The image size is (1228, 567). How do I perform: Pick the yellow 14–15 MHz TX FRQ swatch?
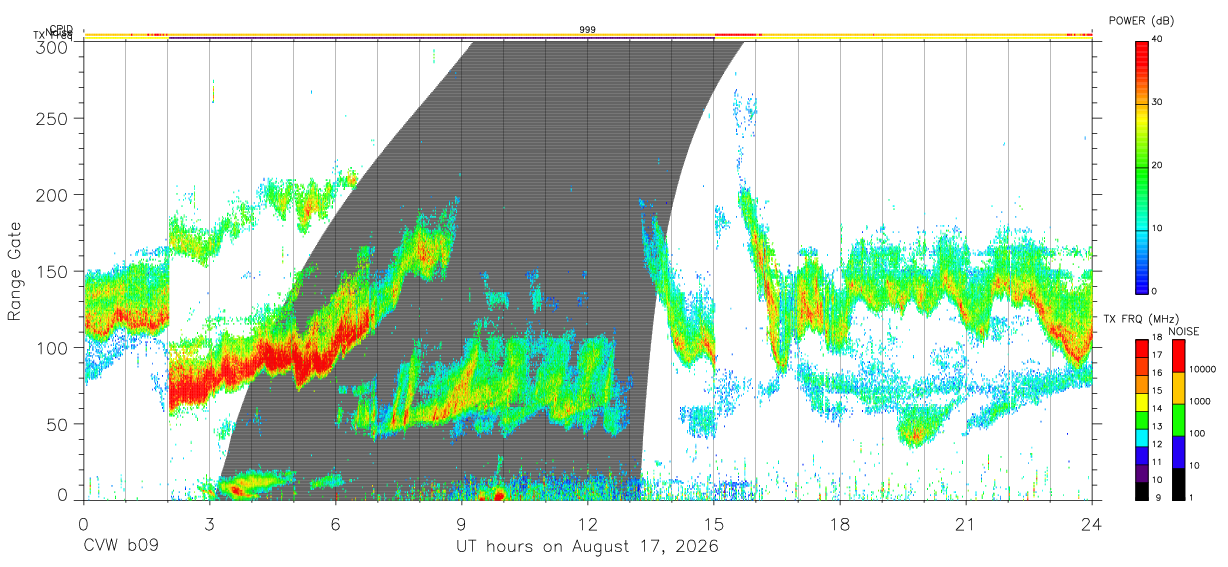click(1141, 400)
